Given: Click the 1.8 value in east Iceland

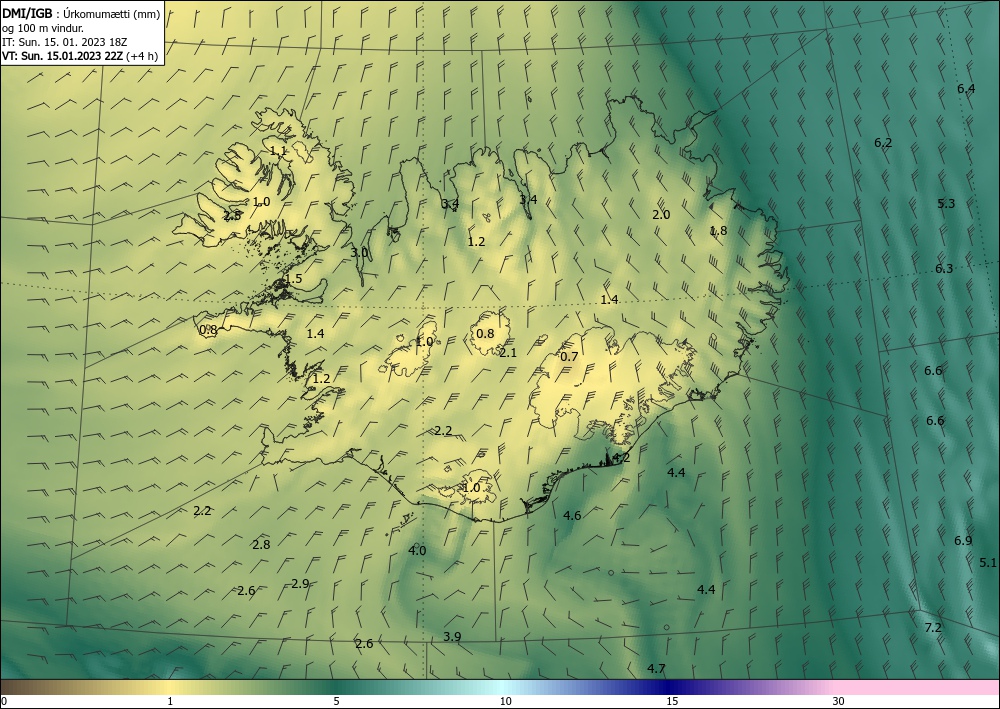Looking at the screenshot, I should pyautogui.click(x=718, y=230).
